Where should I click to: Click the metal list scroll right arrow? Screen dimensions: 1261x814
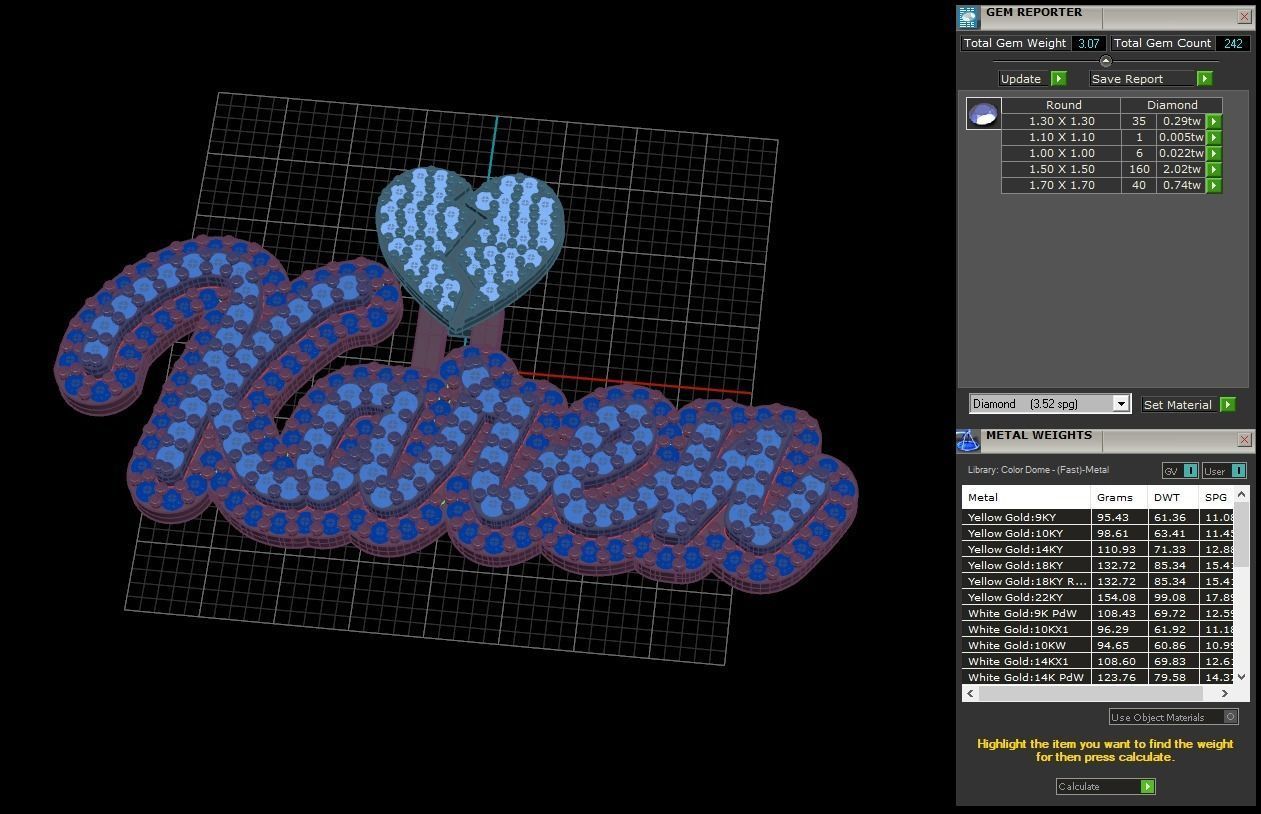coord(1224,693)
